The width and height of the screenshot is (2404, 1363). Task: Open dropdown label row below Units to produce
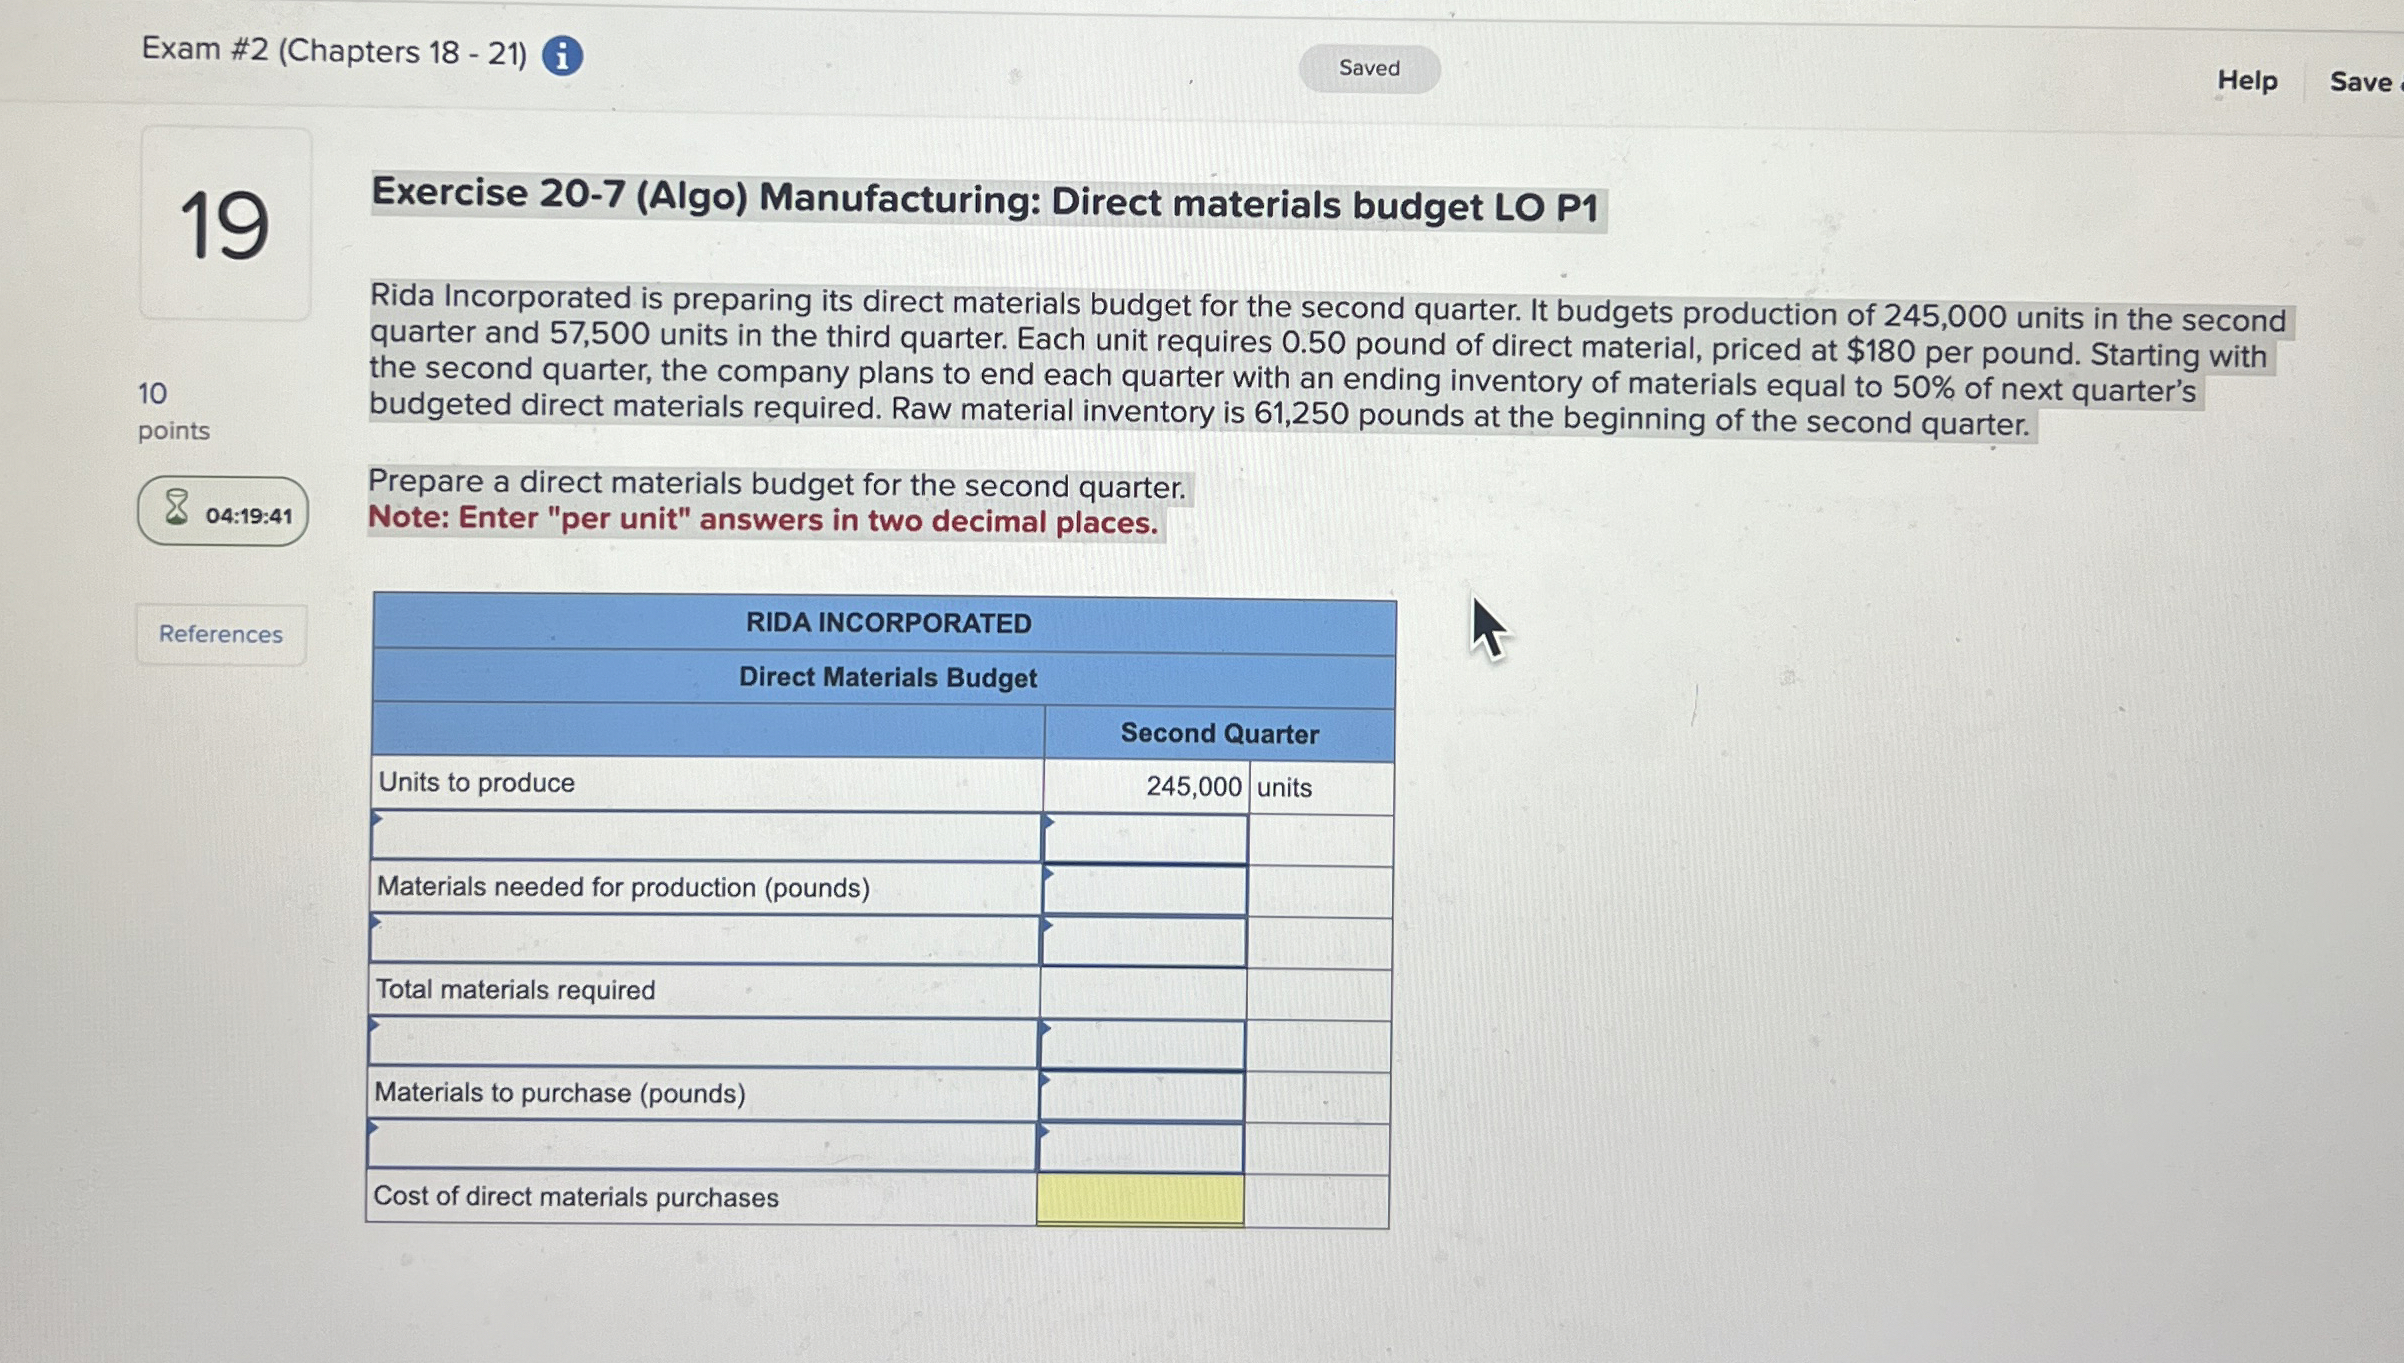pos(705,836)
